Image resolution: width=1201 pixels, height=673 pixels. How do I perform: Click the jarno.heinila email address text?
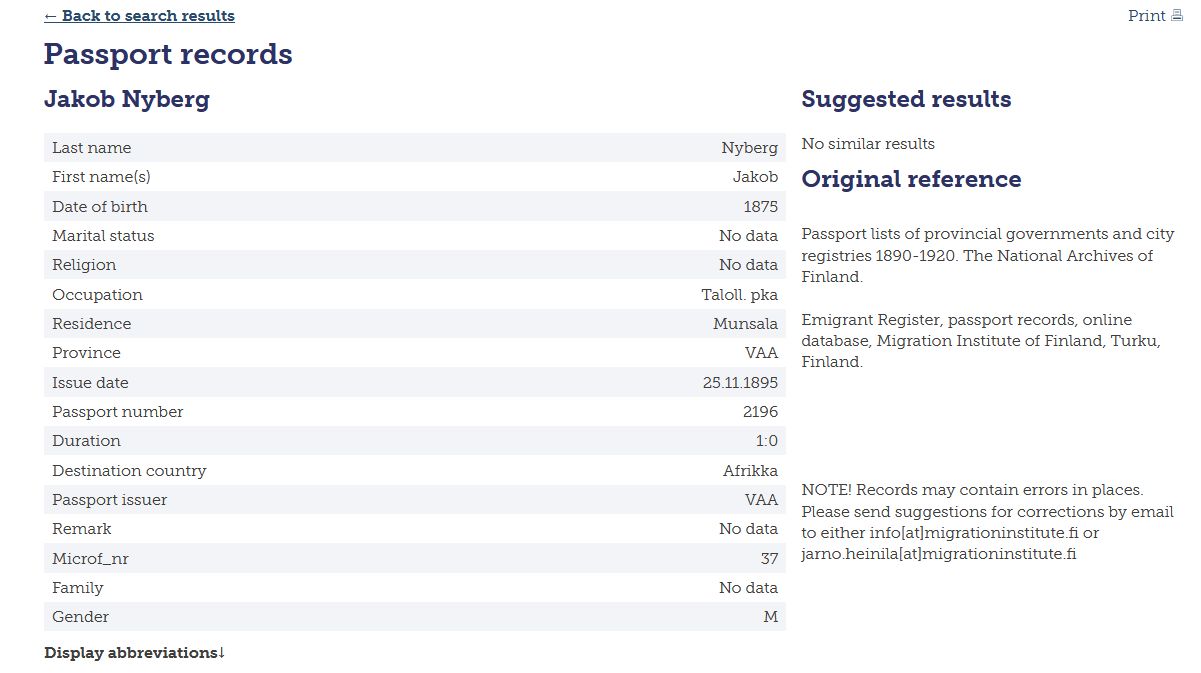(x=939, y=554)
